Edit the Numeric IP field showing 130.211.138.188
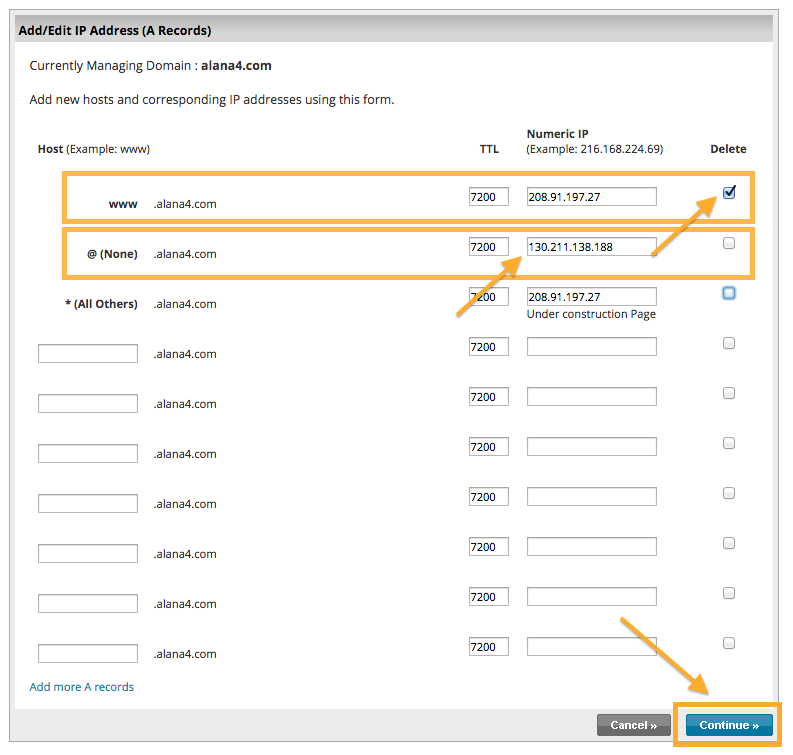This screenshot has width=793, height=755. tap(591, 247)
